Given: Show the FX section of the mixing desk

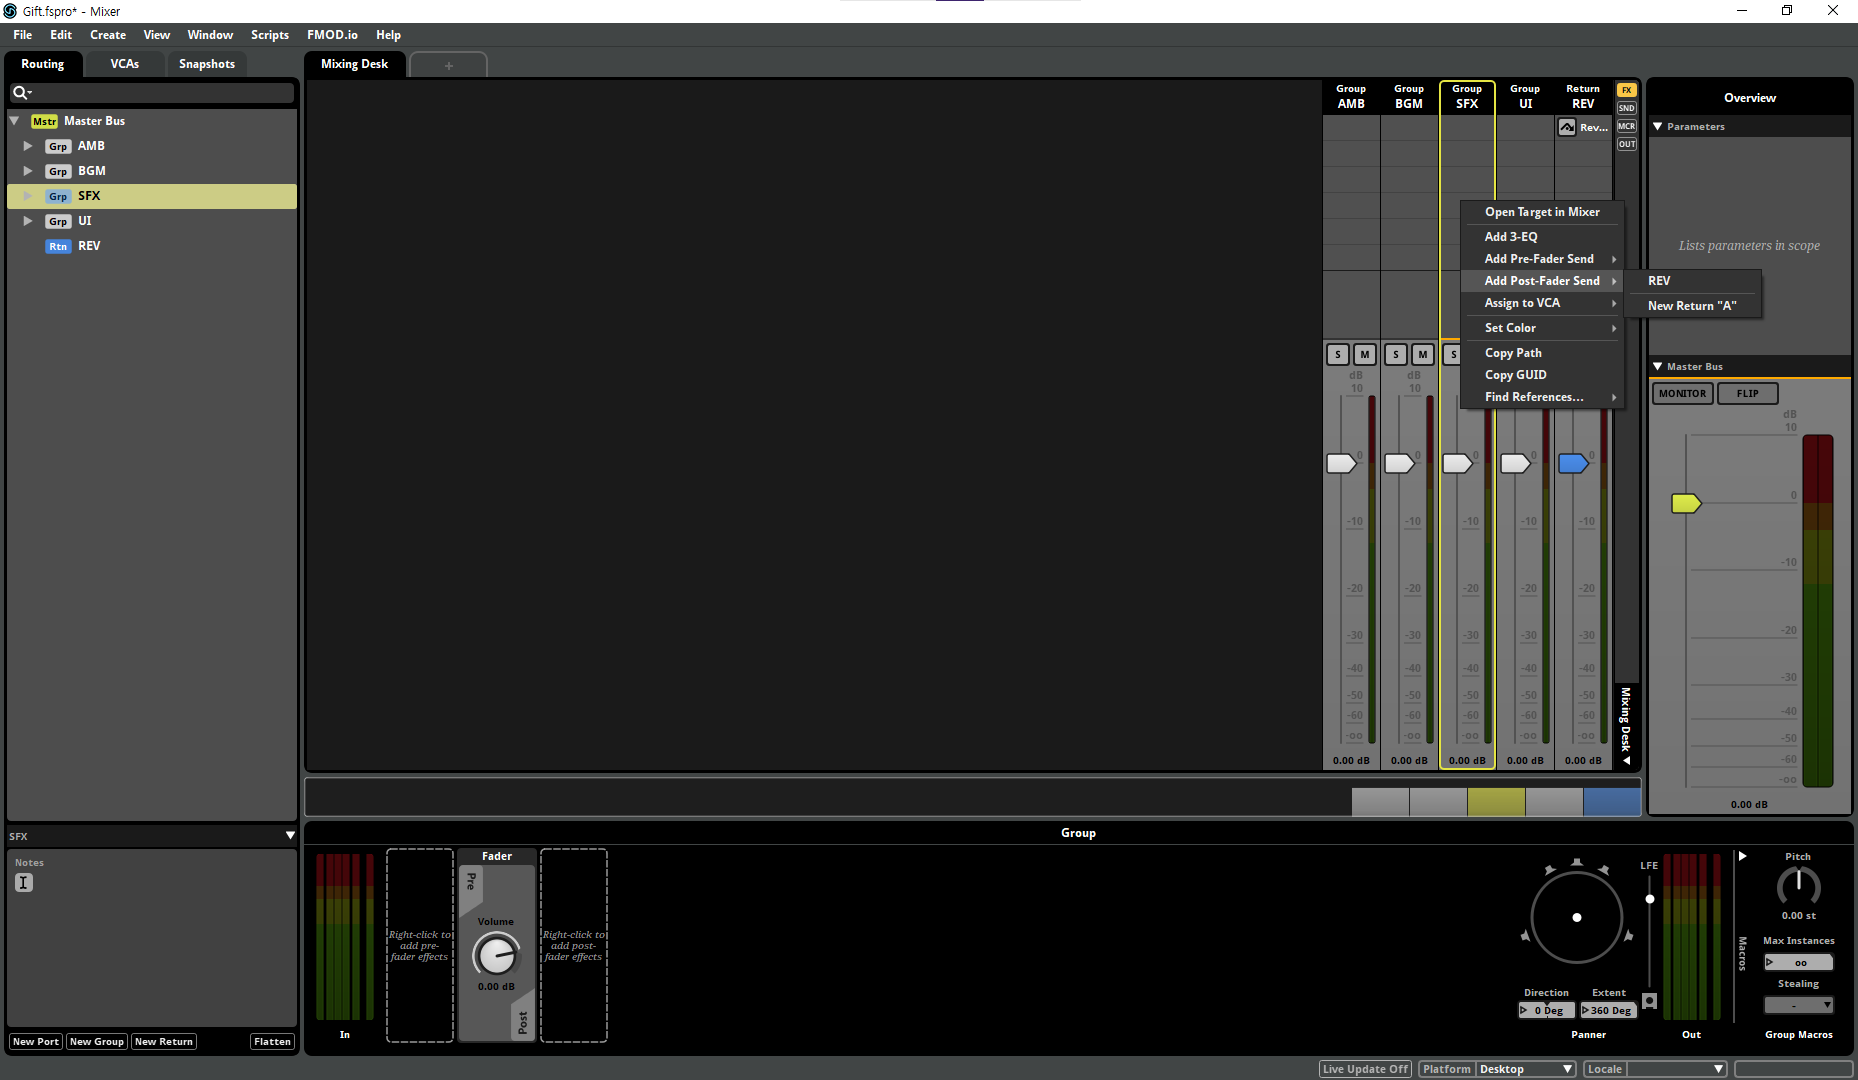Looking at the screenshot, I should coord(1627,90).
